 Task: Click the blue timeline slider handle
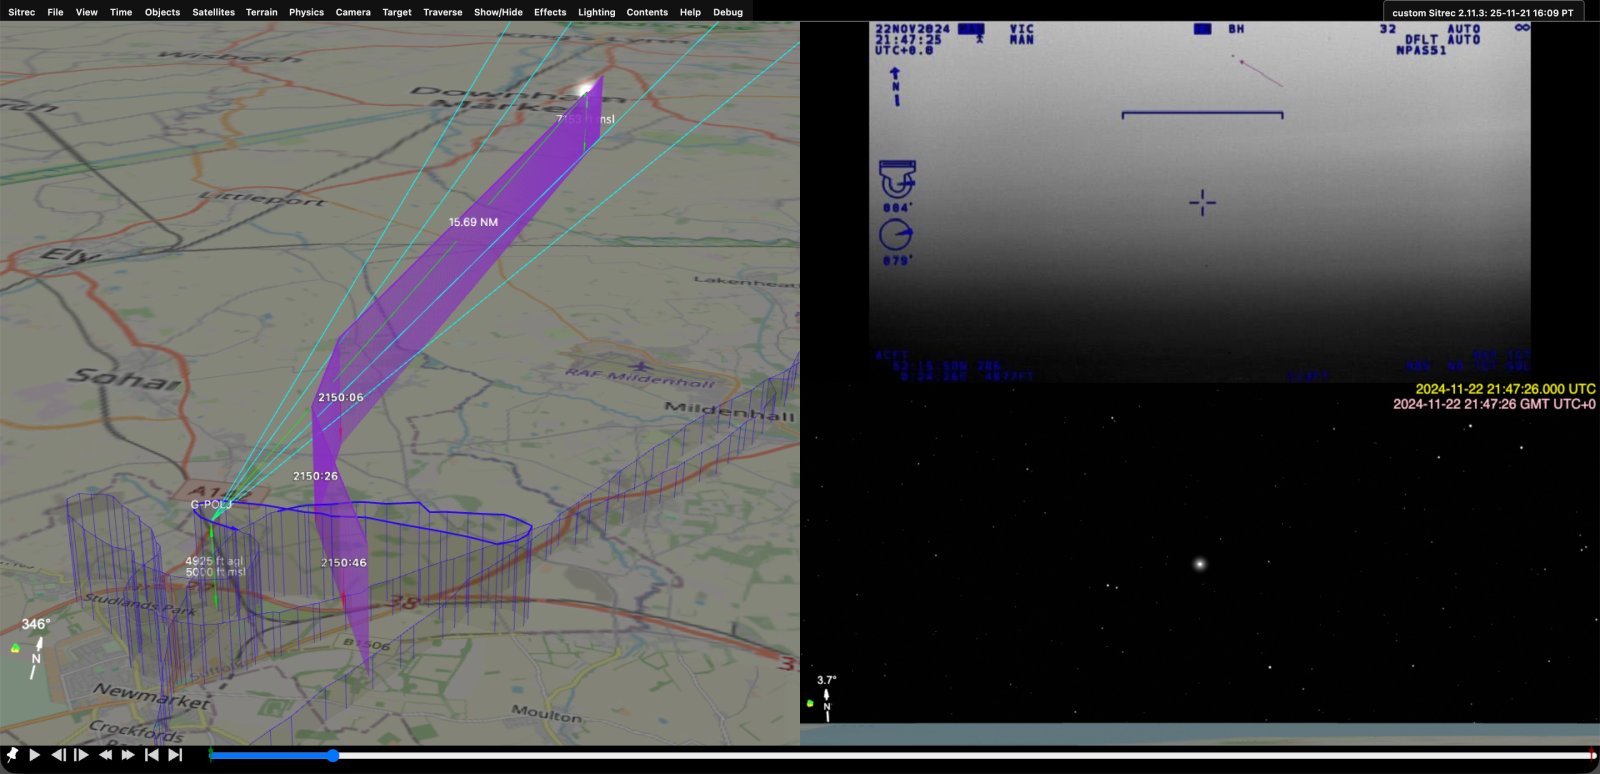click(x=333, y=756)
